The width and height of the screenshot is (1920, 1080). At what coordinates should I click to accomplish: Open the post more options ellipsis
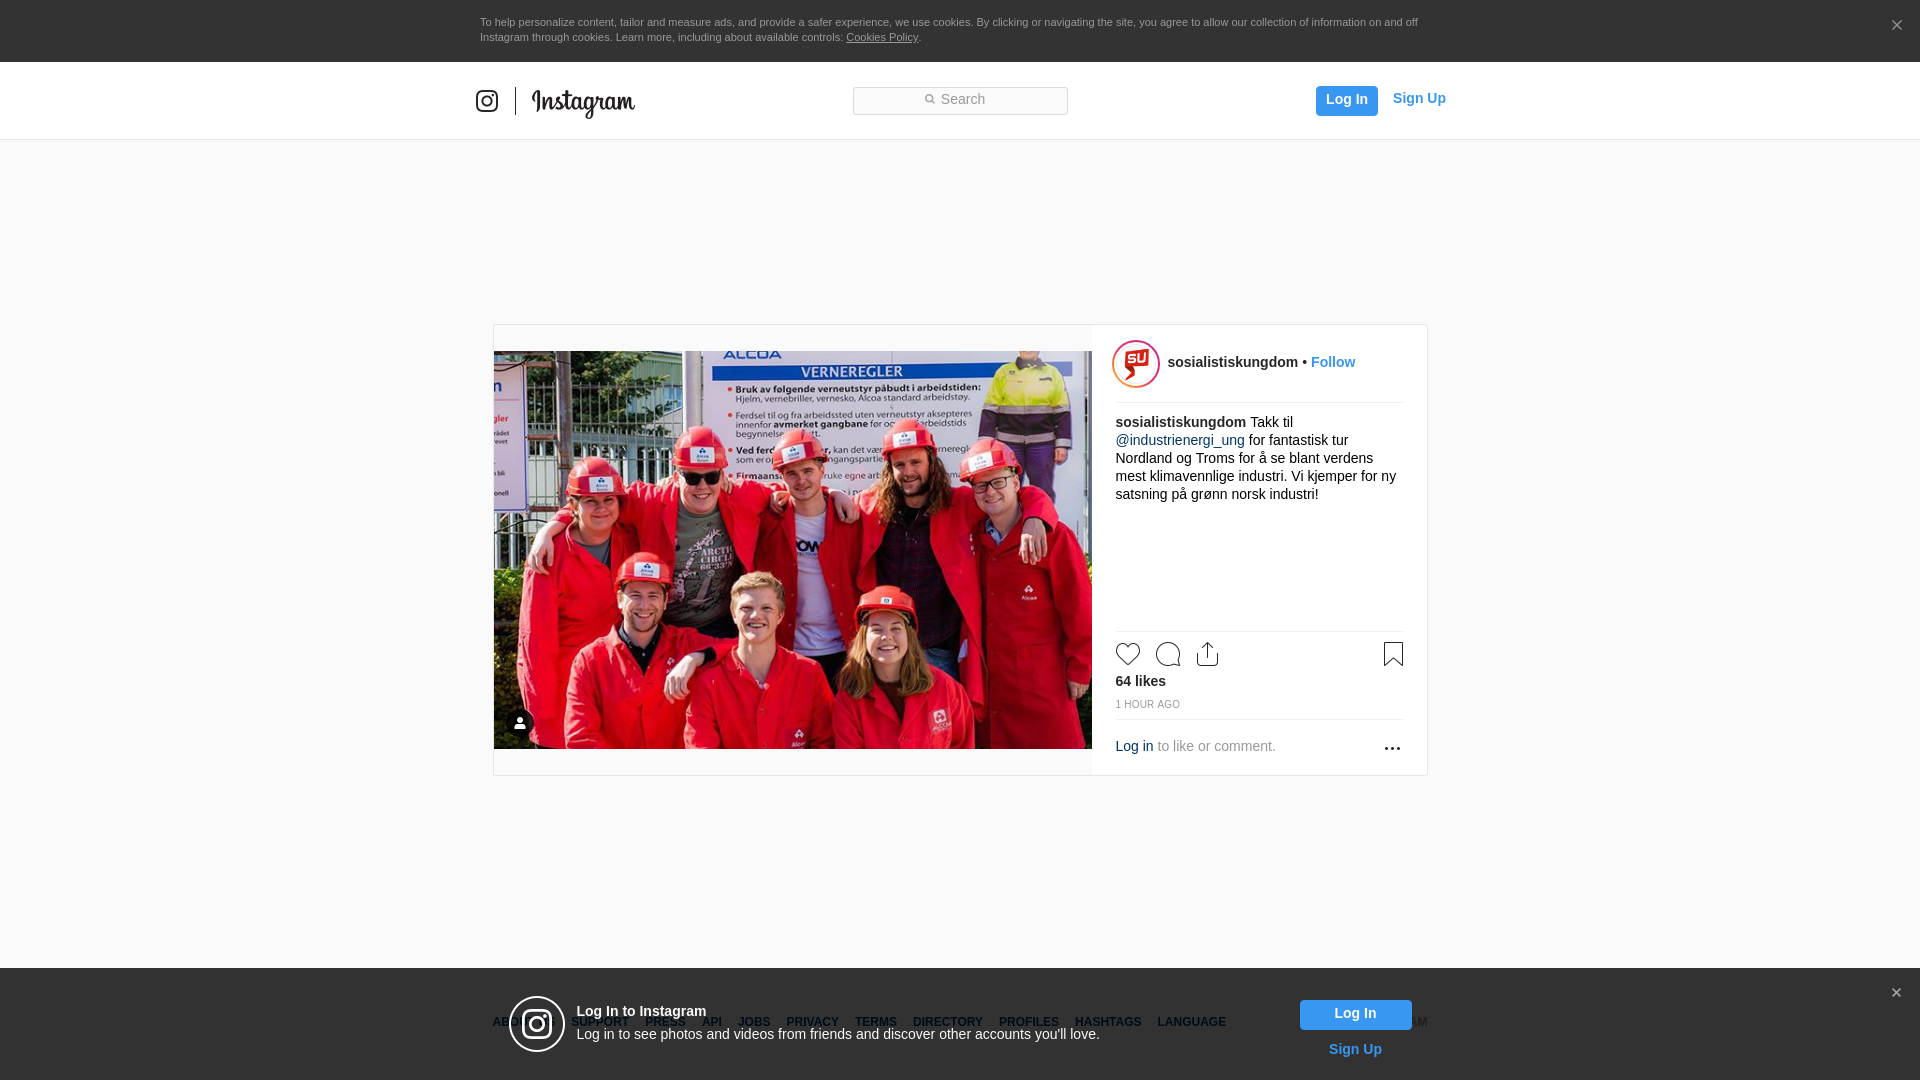coord(1392,748)
